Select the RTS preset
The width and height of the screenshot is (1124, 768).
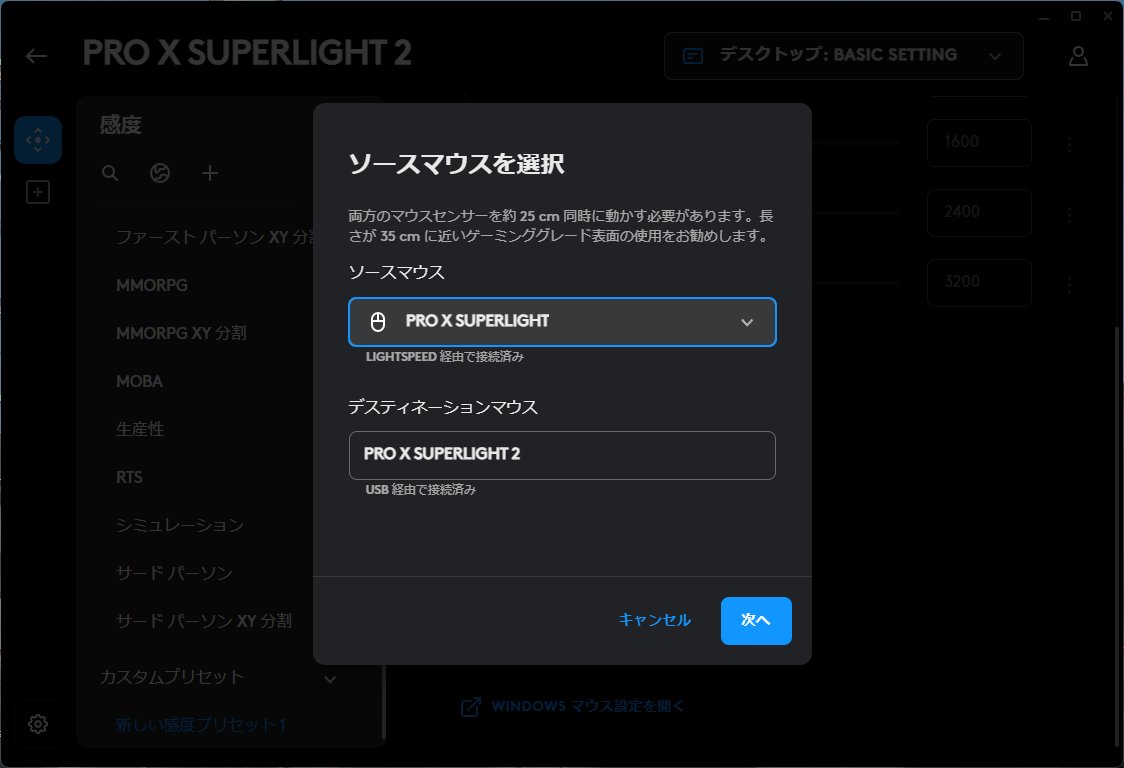pyautogui.click(x=130, y=477)
